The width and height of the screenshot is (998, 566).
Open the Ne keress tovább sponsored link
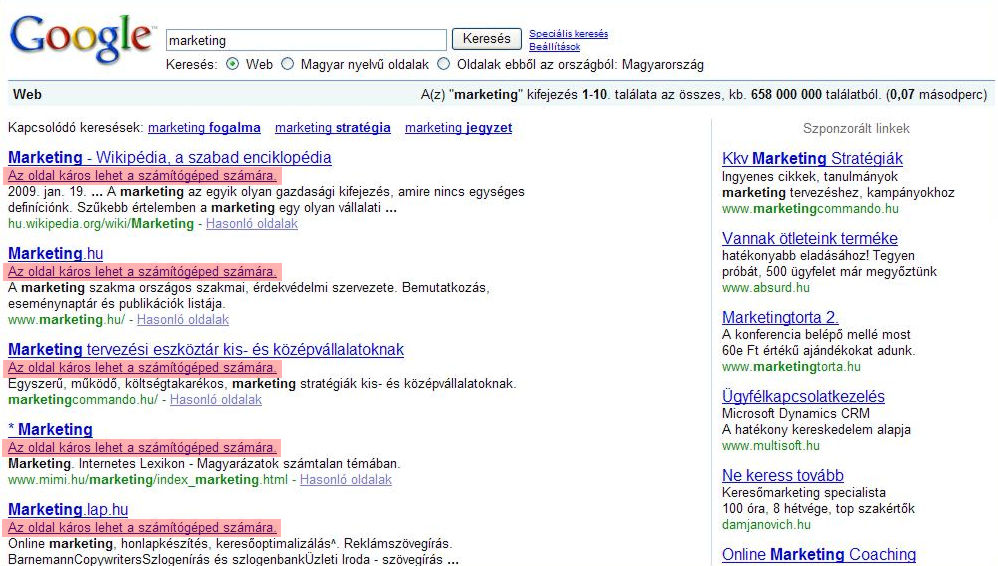pos(783,476)
